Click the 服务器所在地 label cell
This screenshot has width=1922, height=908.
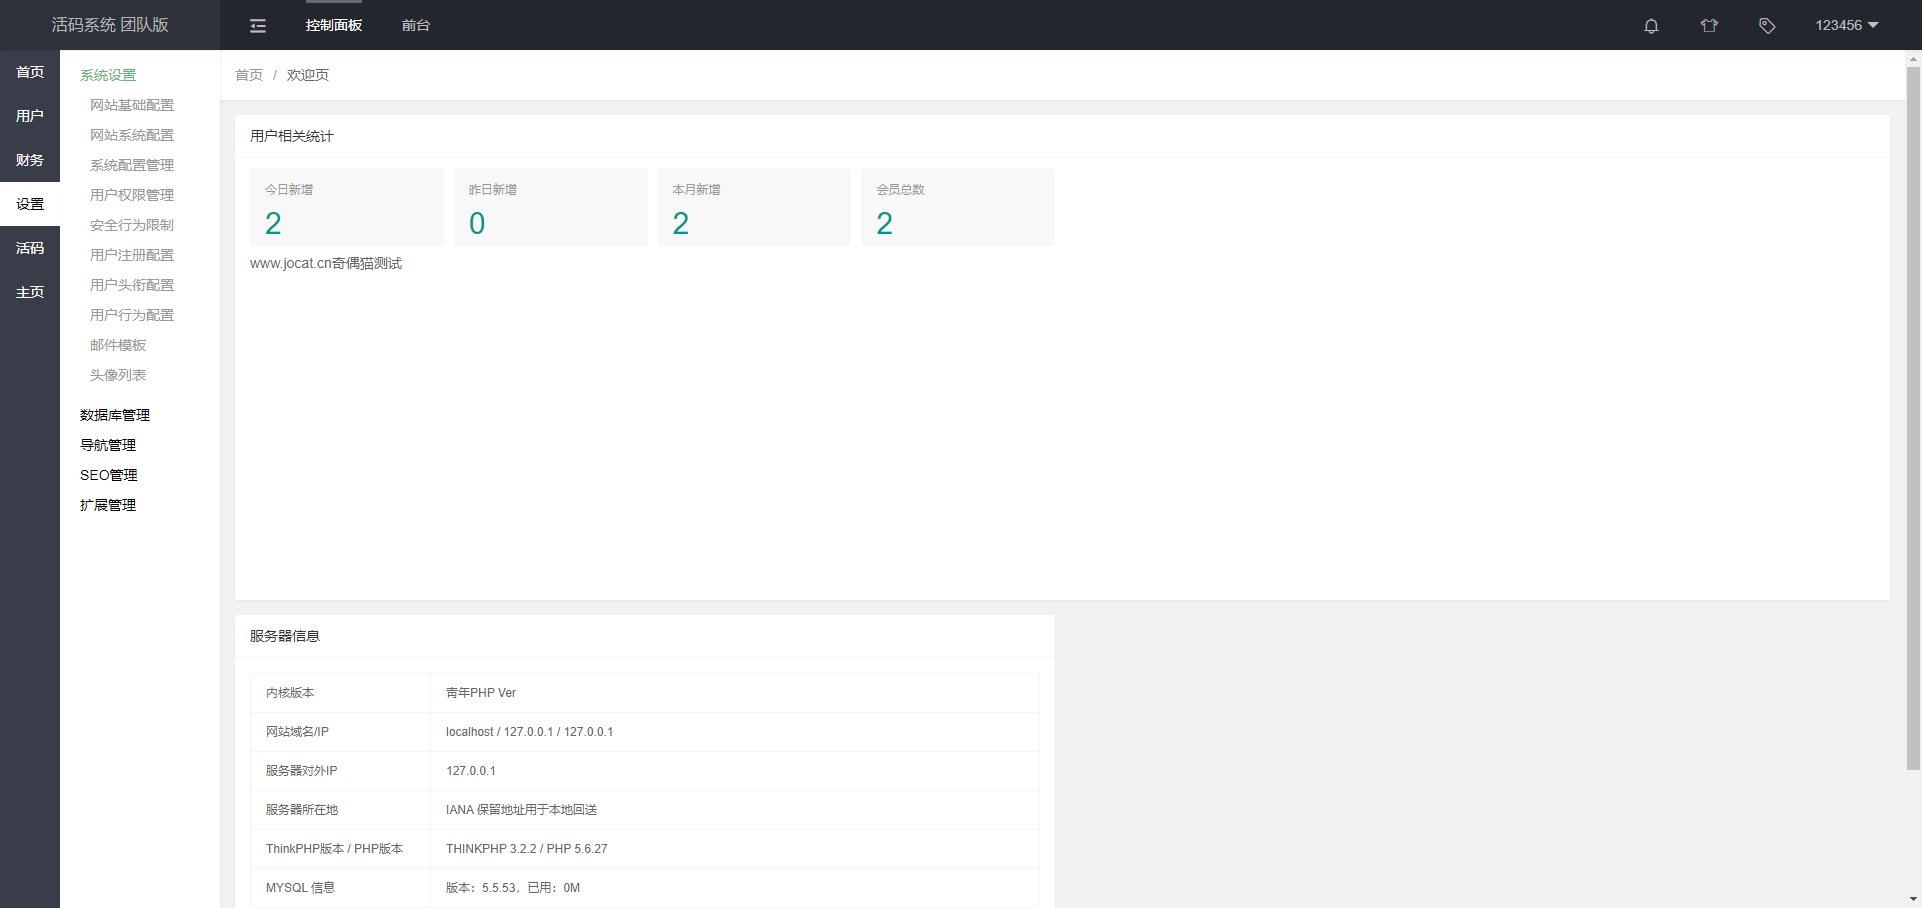(340, 810)
